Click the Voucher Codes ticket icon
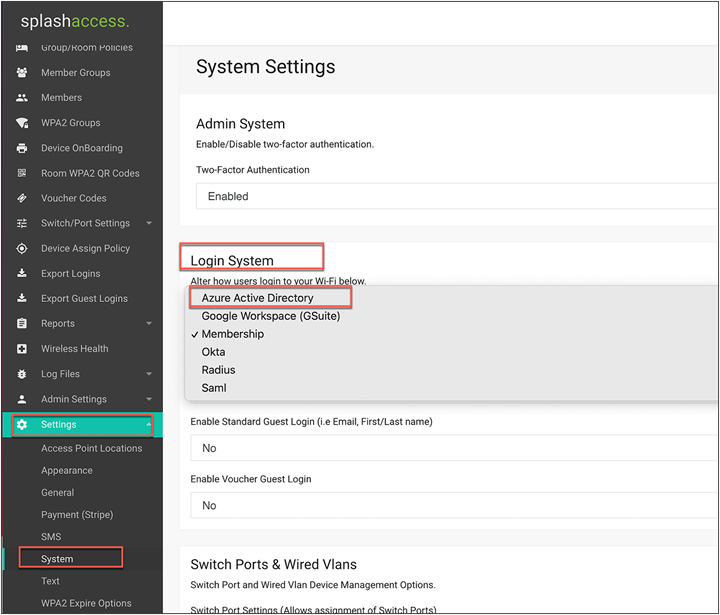The width and height of the screenshot is (720, 615). click(x=22, y=198)
